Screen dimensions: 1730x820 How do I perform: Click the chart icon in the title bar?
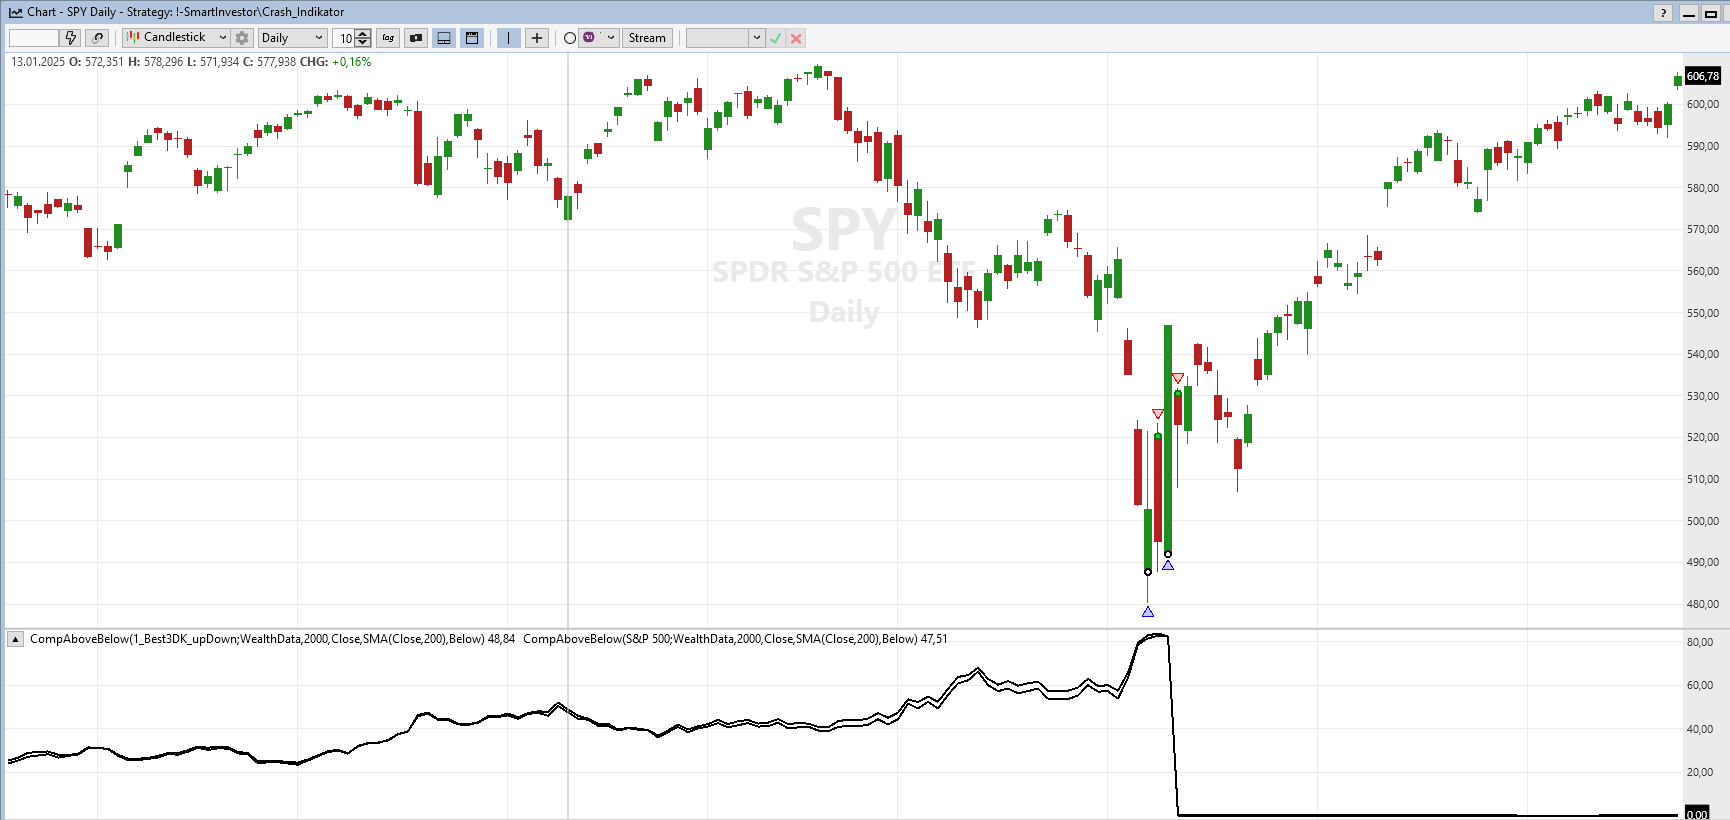[x=15, y=12]
